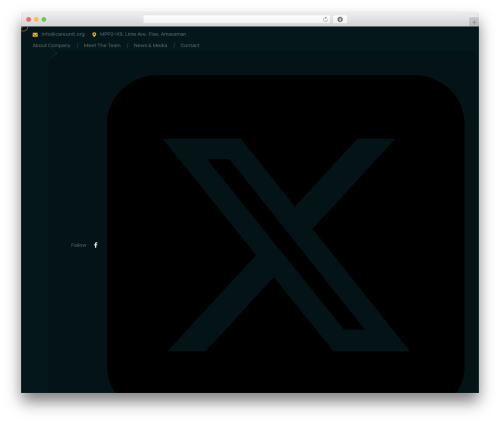The width and height of the screenshot is (500, 423).
Task: Click the Facebook icon next to Follow
Action: [x=96, y=245]
